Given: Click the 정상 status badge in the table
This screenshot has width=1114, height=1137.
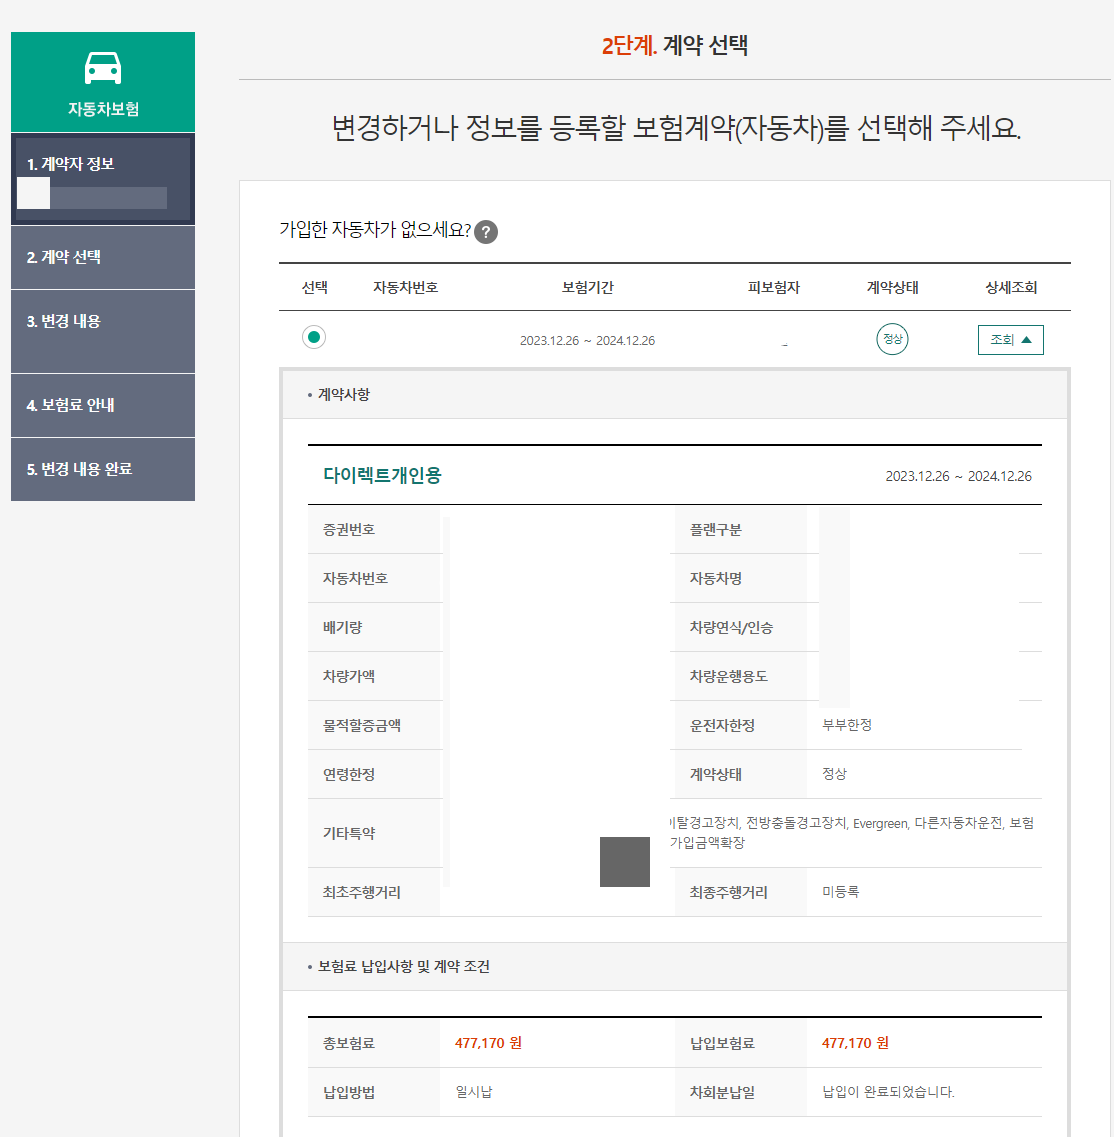Looking at the screenshot, I should tap(891, 339).
